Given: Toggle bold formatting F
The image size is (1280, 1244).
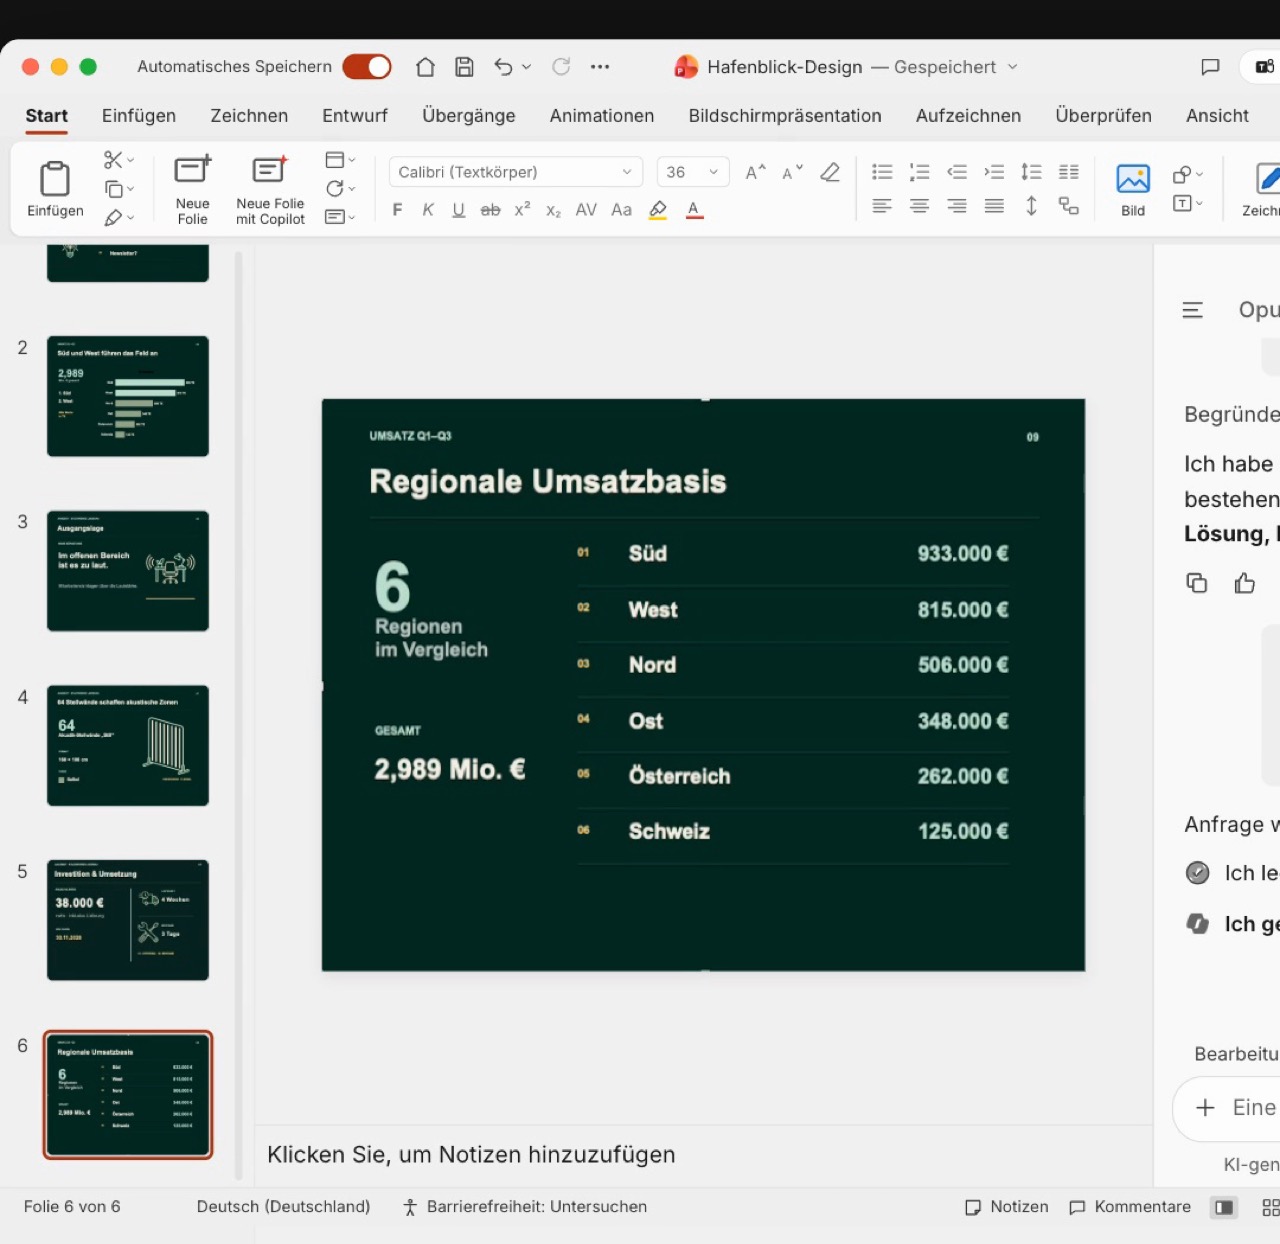Looking at the screenshot, I should point(397,210).
